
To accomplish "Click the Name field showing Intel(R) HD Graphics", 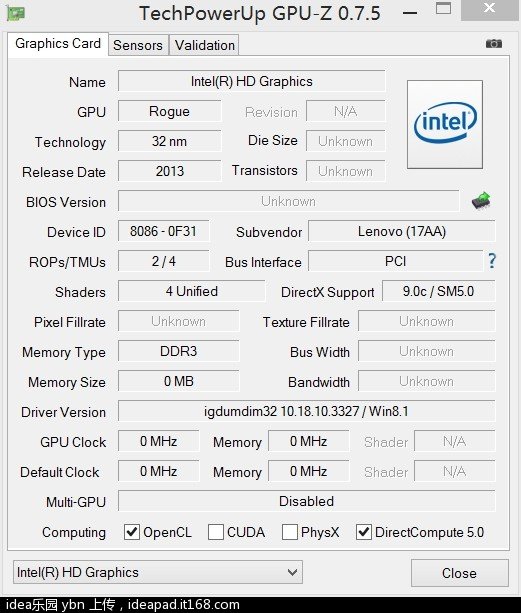I will [x=252, y=81].
